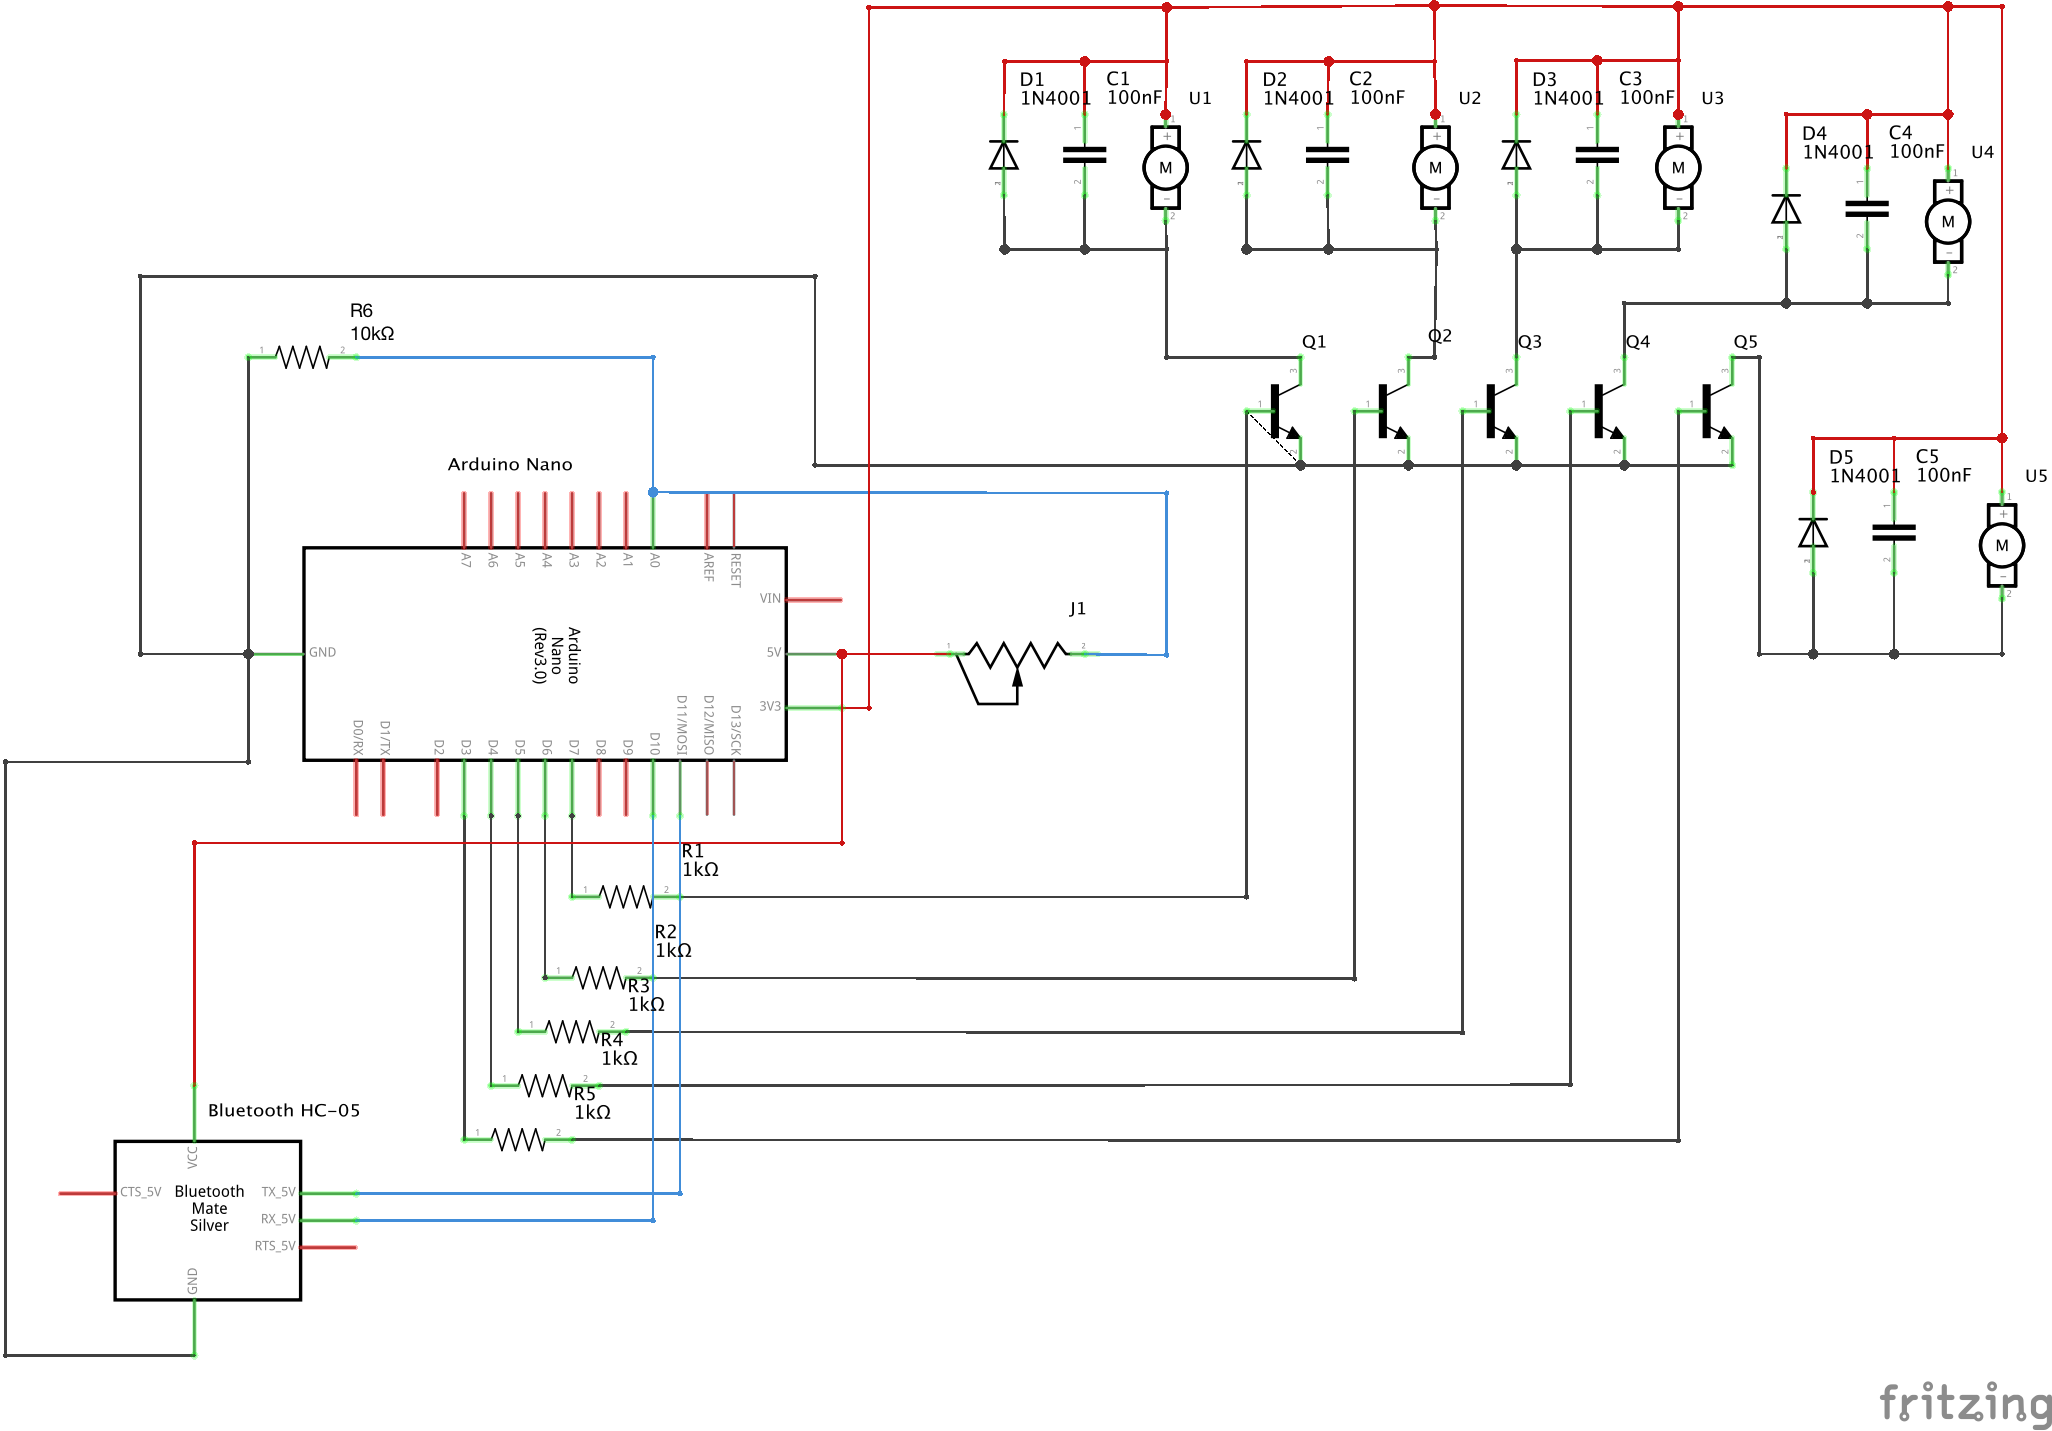Click the RX_5V pin label
The image size is (2052, 1431).
point(278,1219)
